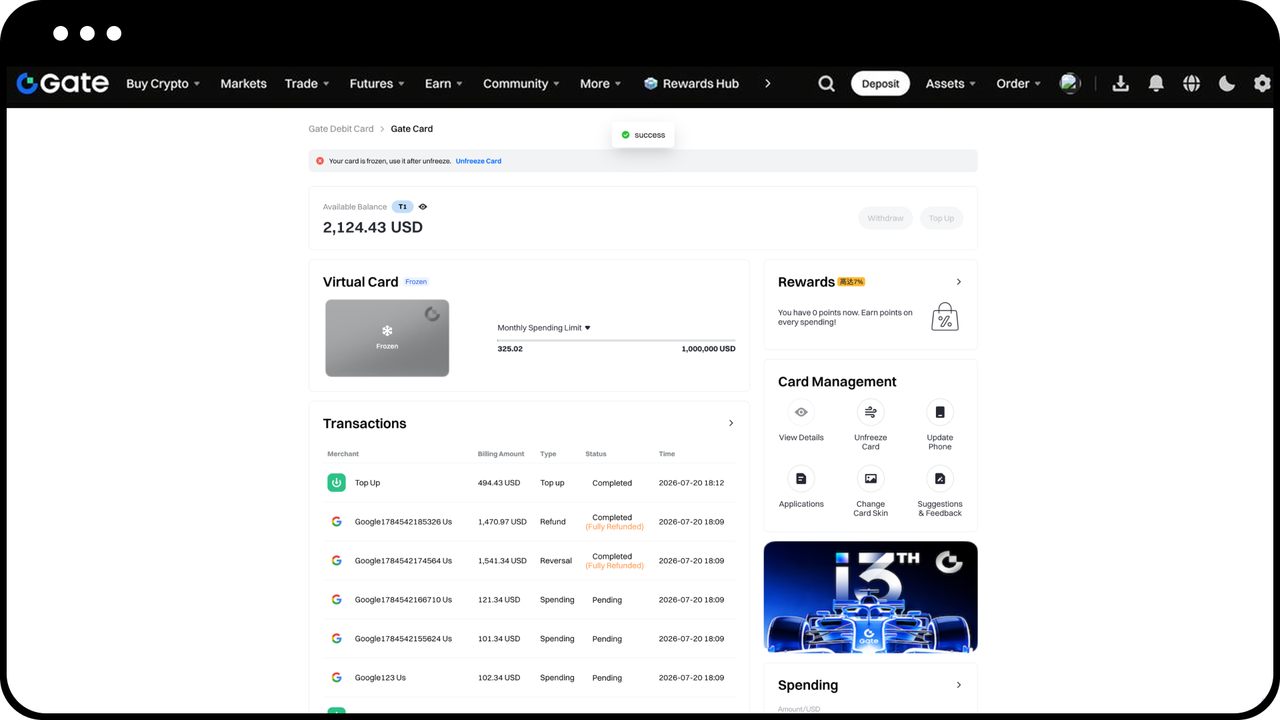Click the Unfreeze Card link
Viewport: 1280px width, 720px height.
[478, 161]
